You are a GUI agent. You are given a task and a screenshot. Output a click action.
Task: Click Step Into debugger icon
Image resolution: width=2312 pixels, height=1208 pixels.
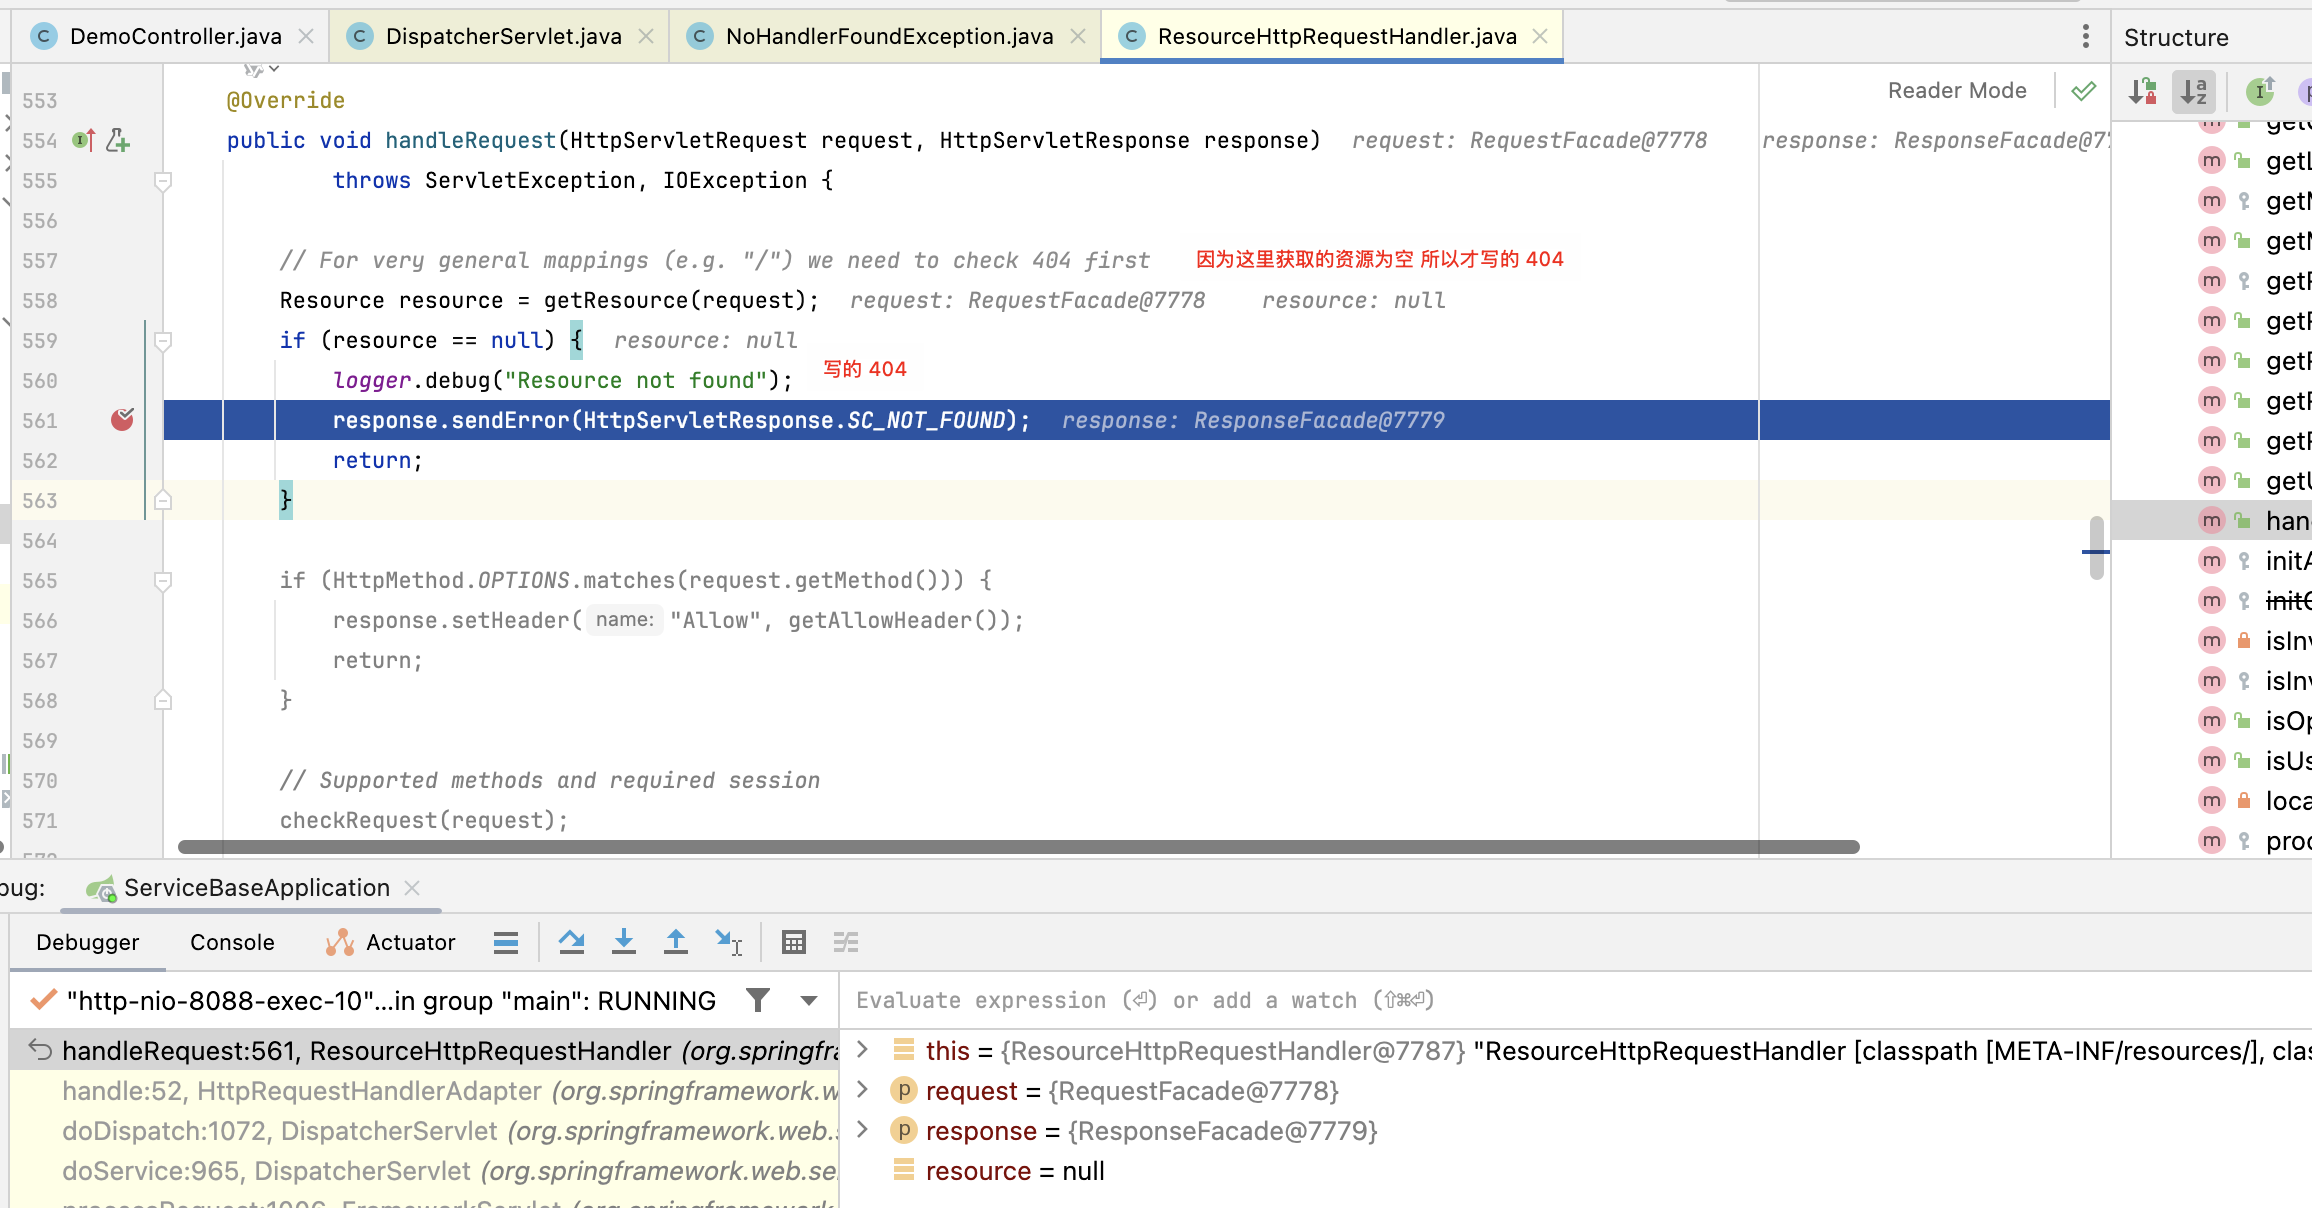(624, 942)
